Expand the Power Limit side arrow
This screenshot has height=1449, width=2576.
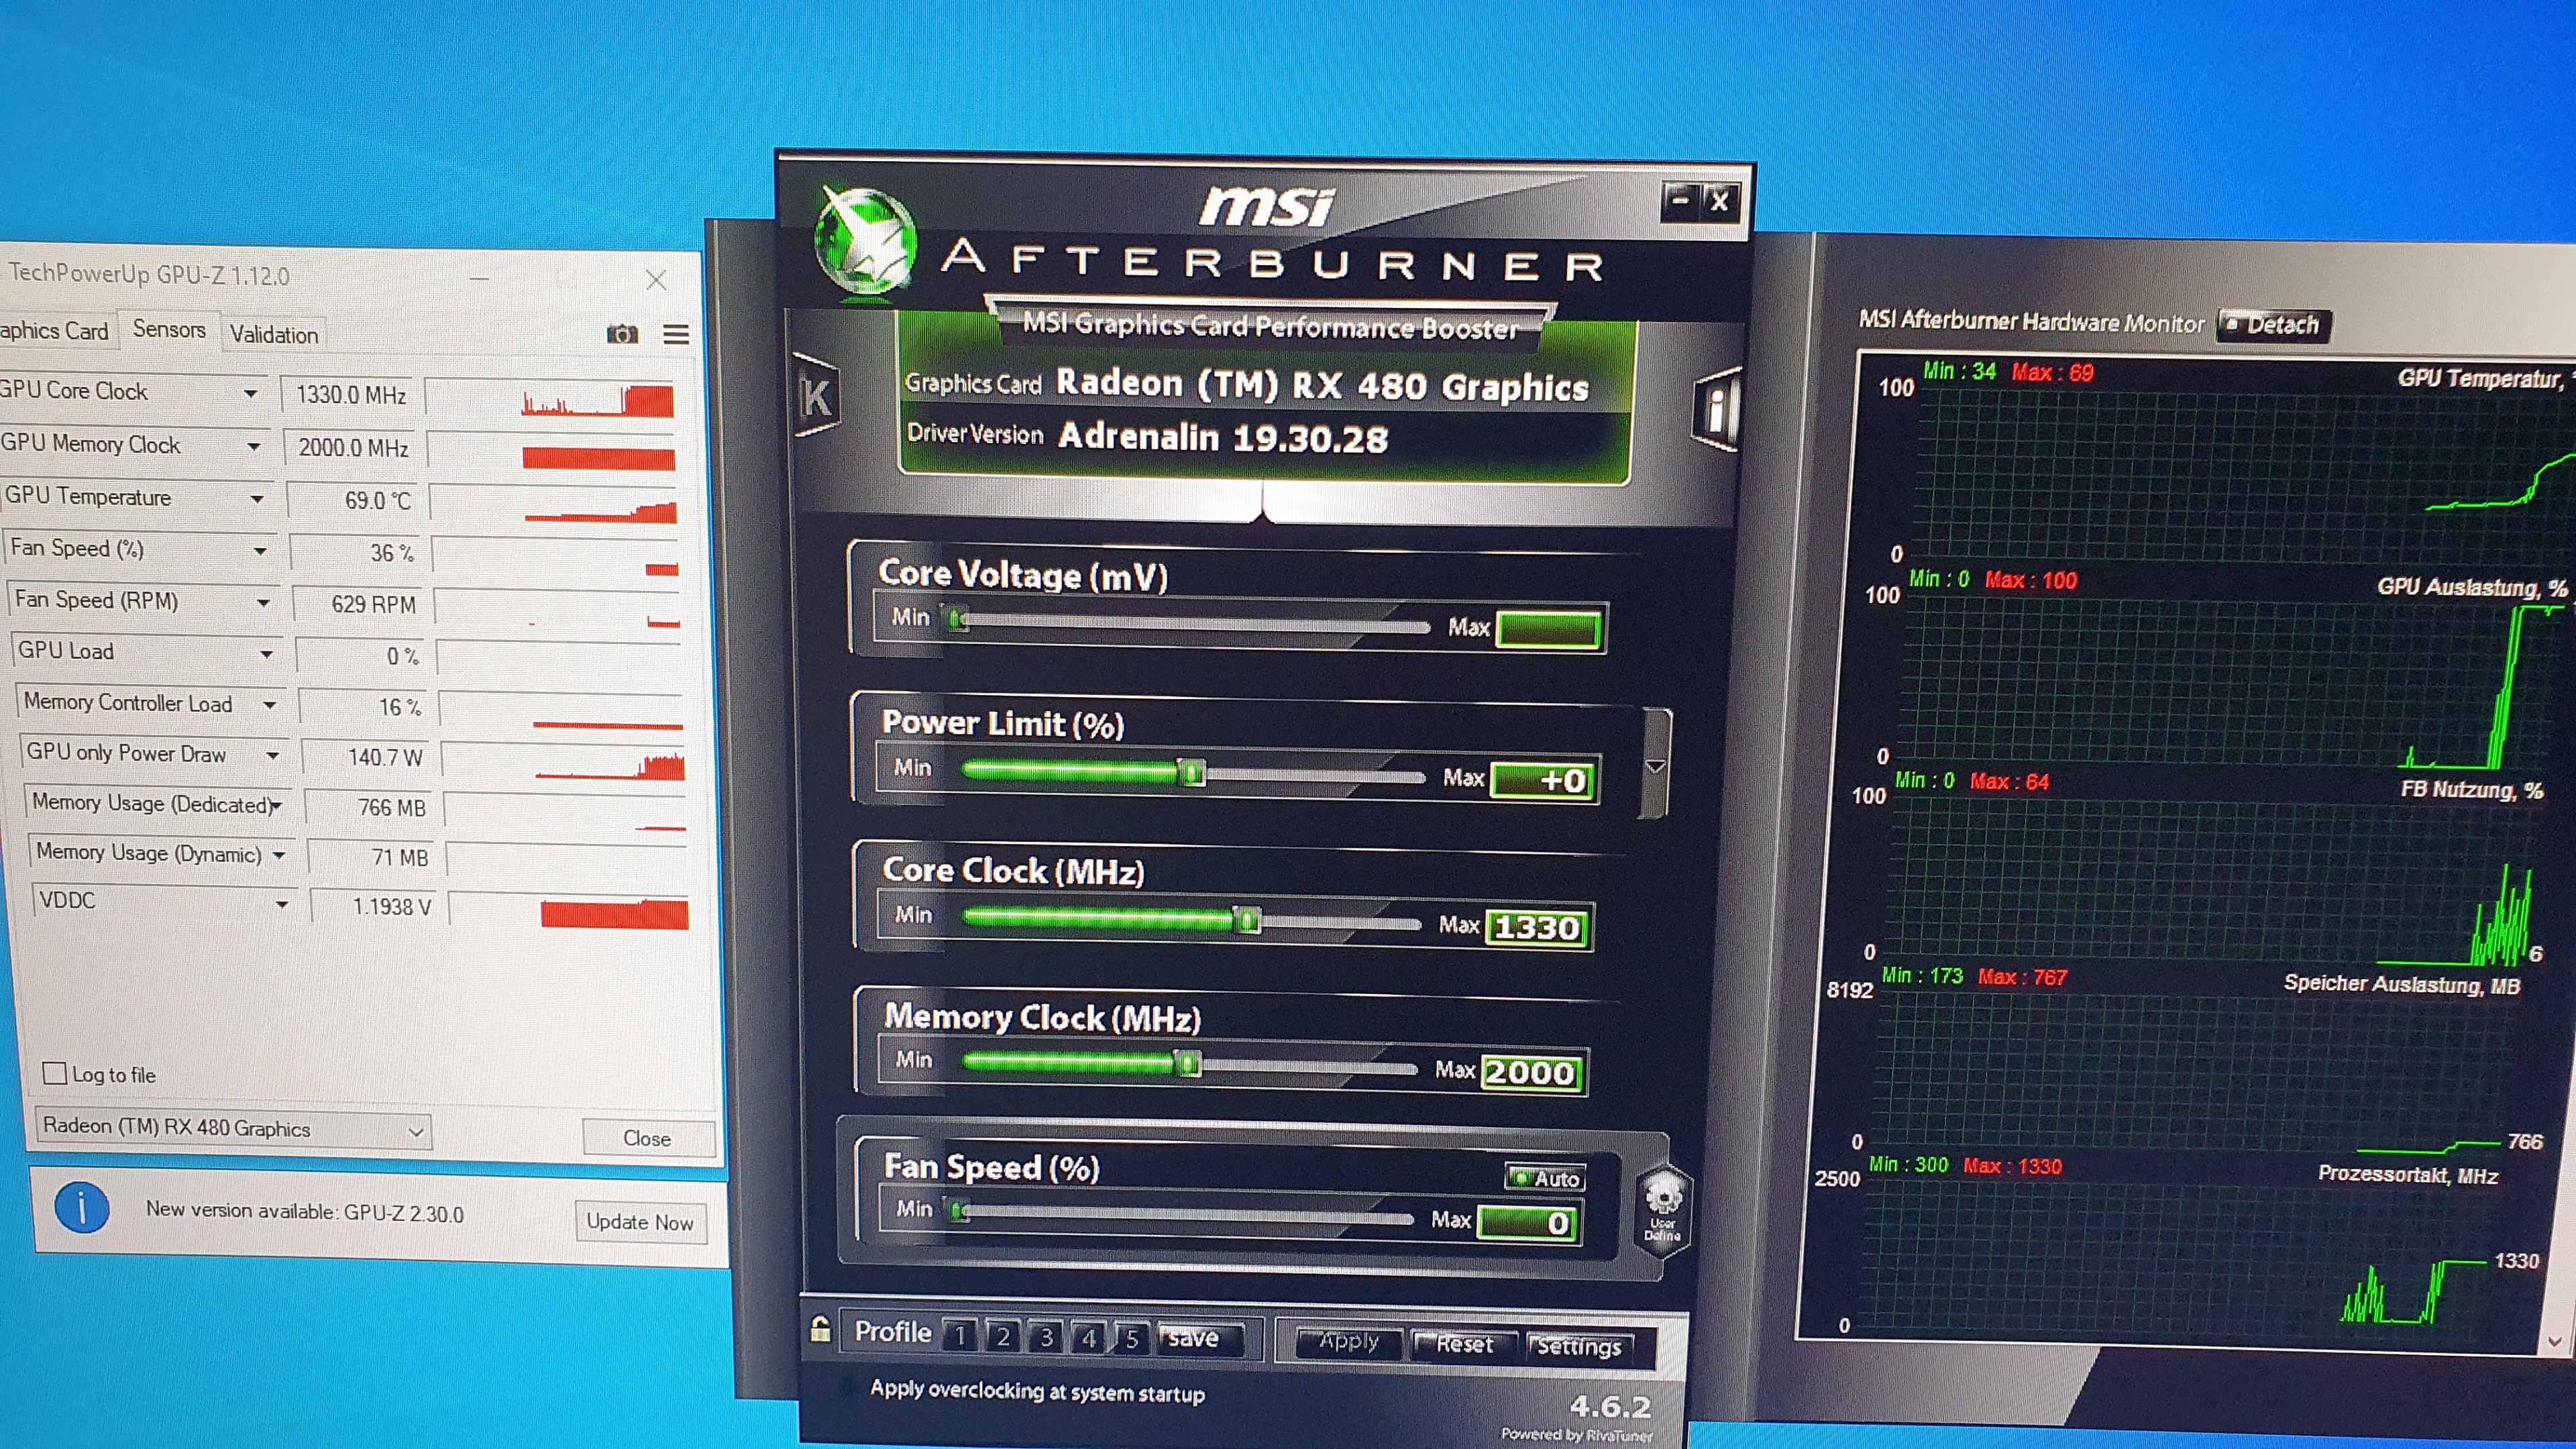coord(1655,766)
